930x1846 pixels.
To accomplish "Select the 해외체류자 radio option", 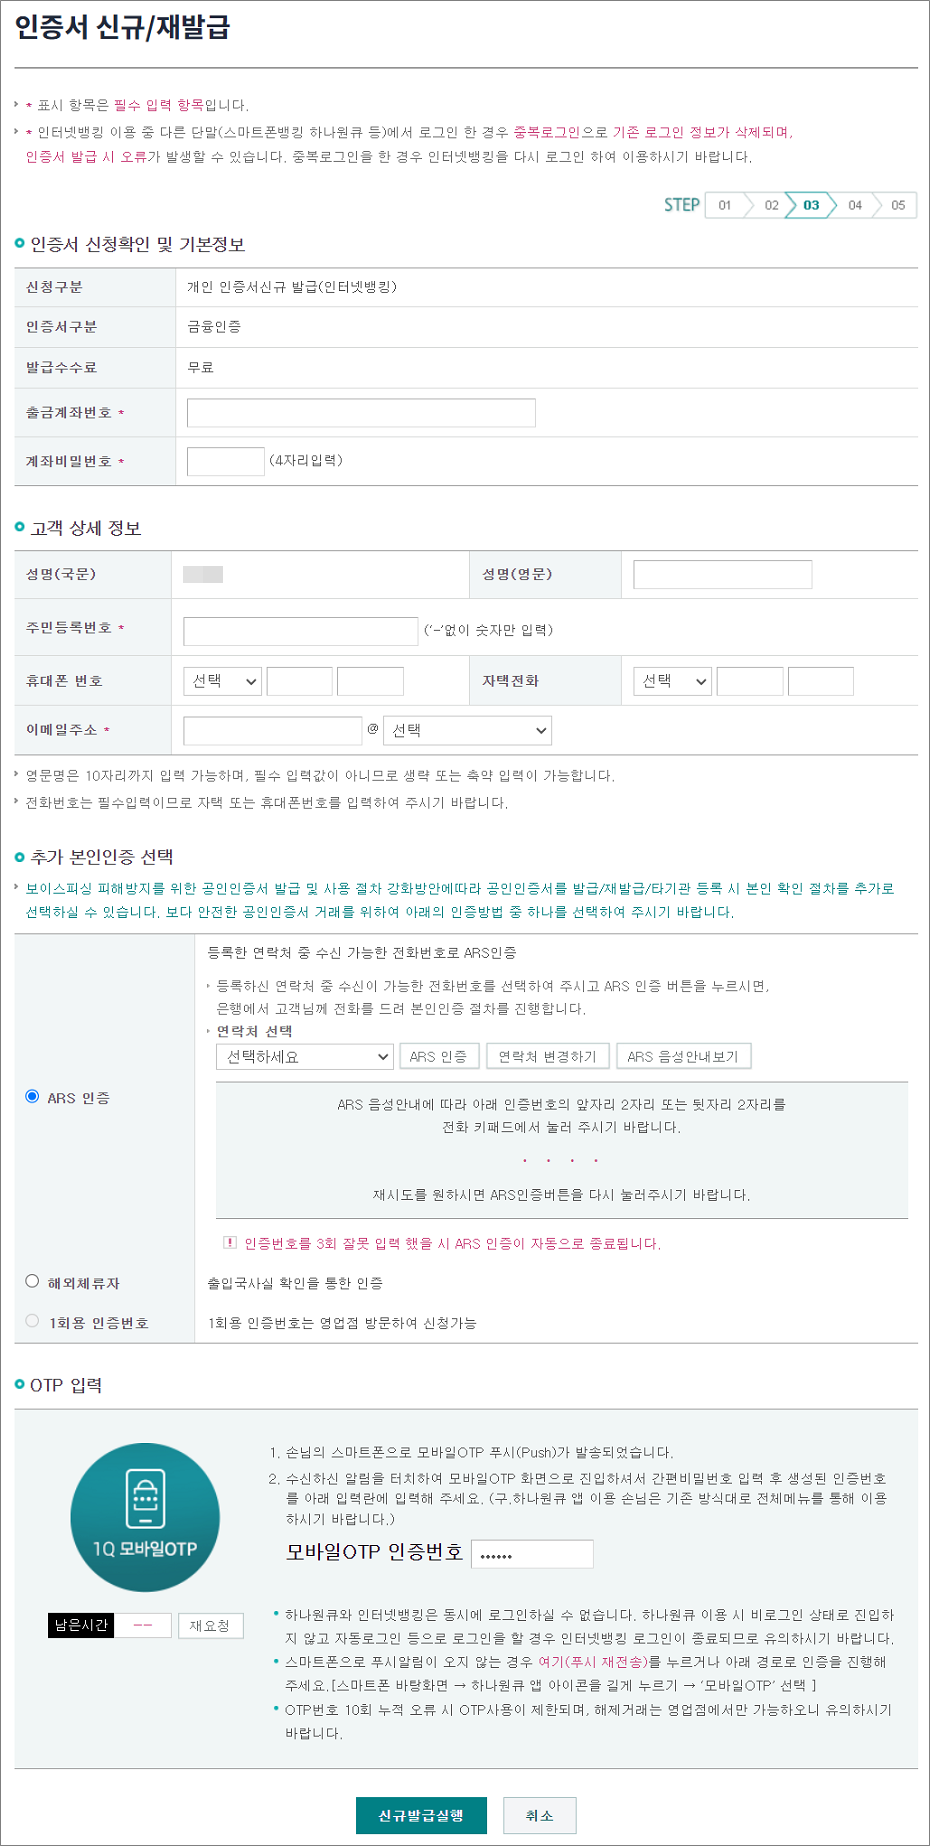I will (32, 1281).
